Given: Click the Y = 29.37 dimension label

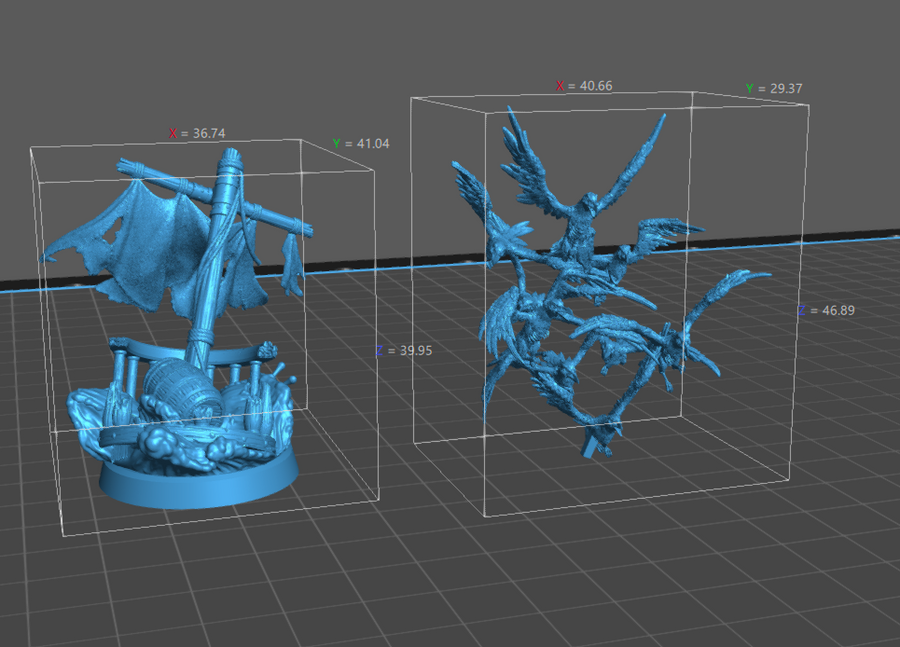Looking at the screenshot, I should click(774, 89).
